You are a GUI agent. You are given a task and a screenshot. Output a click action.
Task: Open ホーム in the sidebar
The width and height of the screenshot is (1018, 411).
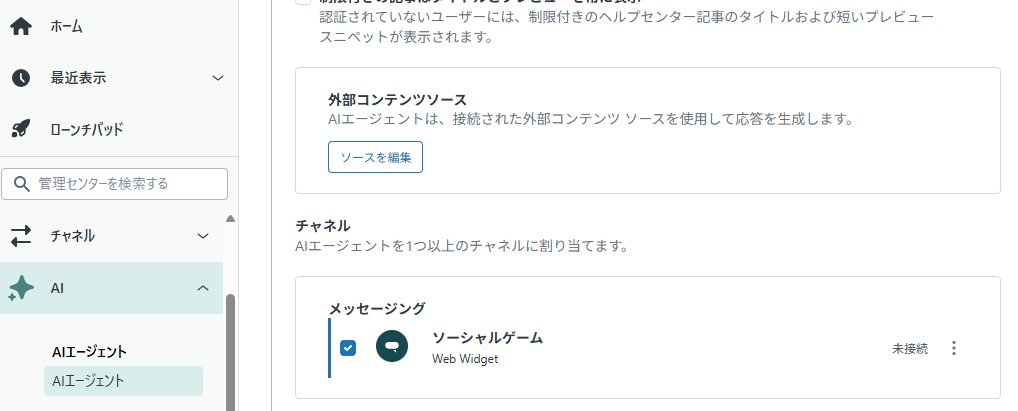(67, 26)
